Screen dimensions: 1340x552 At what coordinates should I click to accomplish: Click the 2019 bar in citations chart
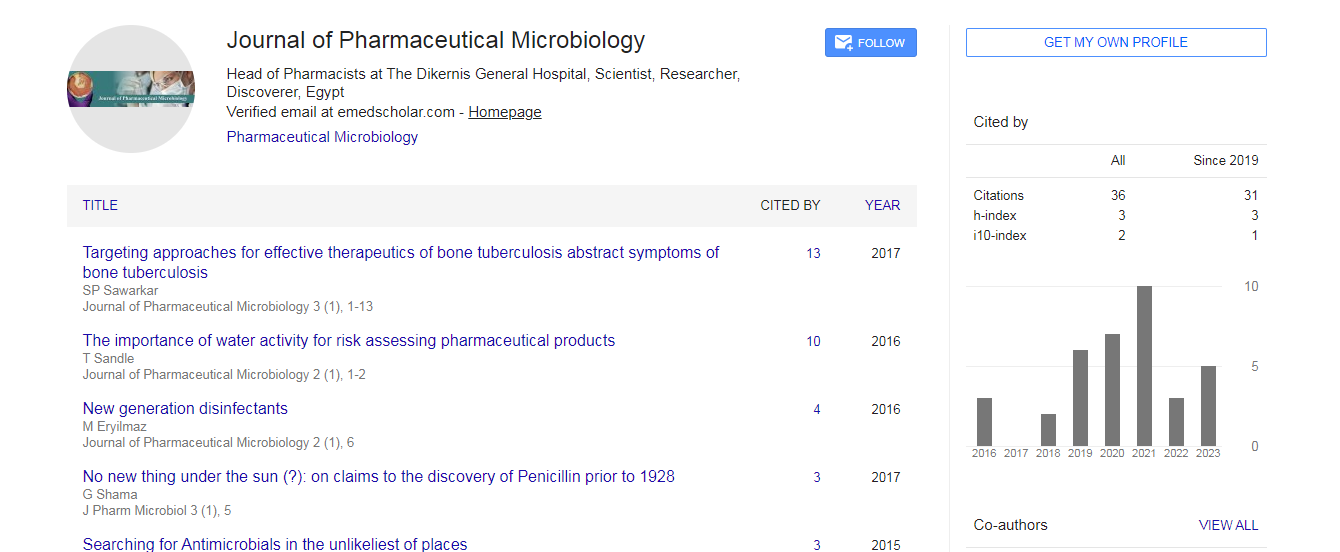click(1080, 398)
